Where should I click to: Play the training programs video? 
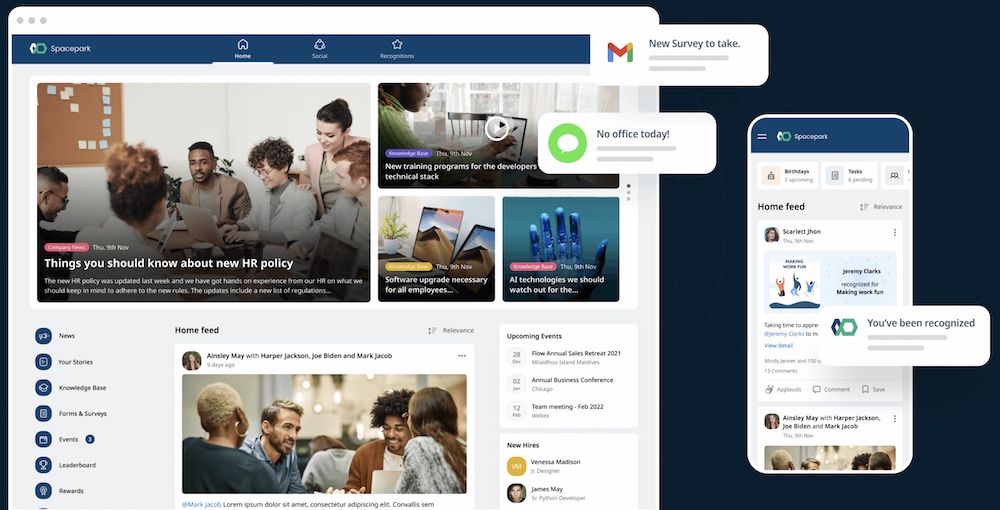coord(497,128)
